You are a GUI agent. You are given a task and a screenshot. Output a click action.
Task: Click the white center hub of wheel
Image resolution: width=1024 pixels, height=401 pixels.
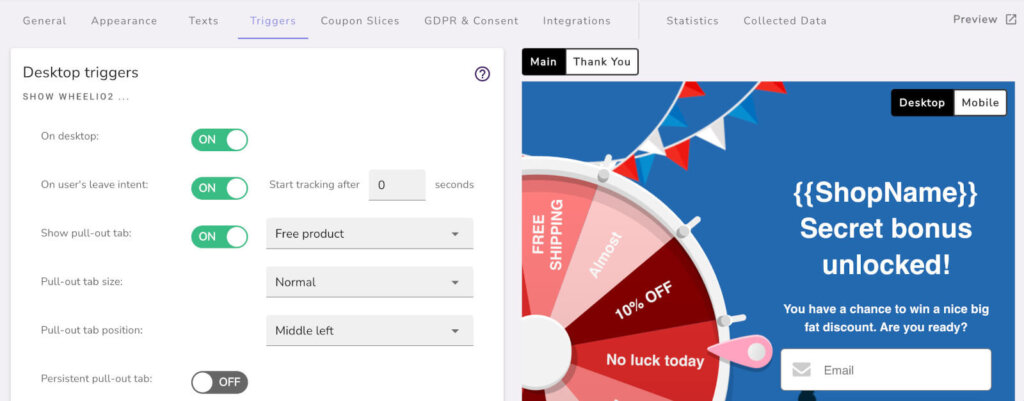546,351
